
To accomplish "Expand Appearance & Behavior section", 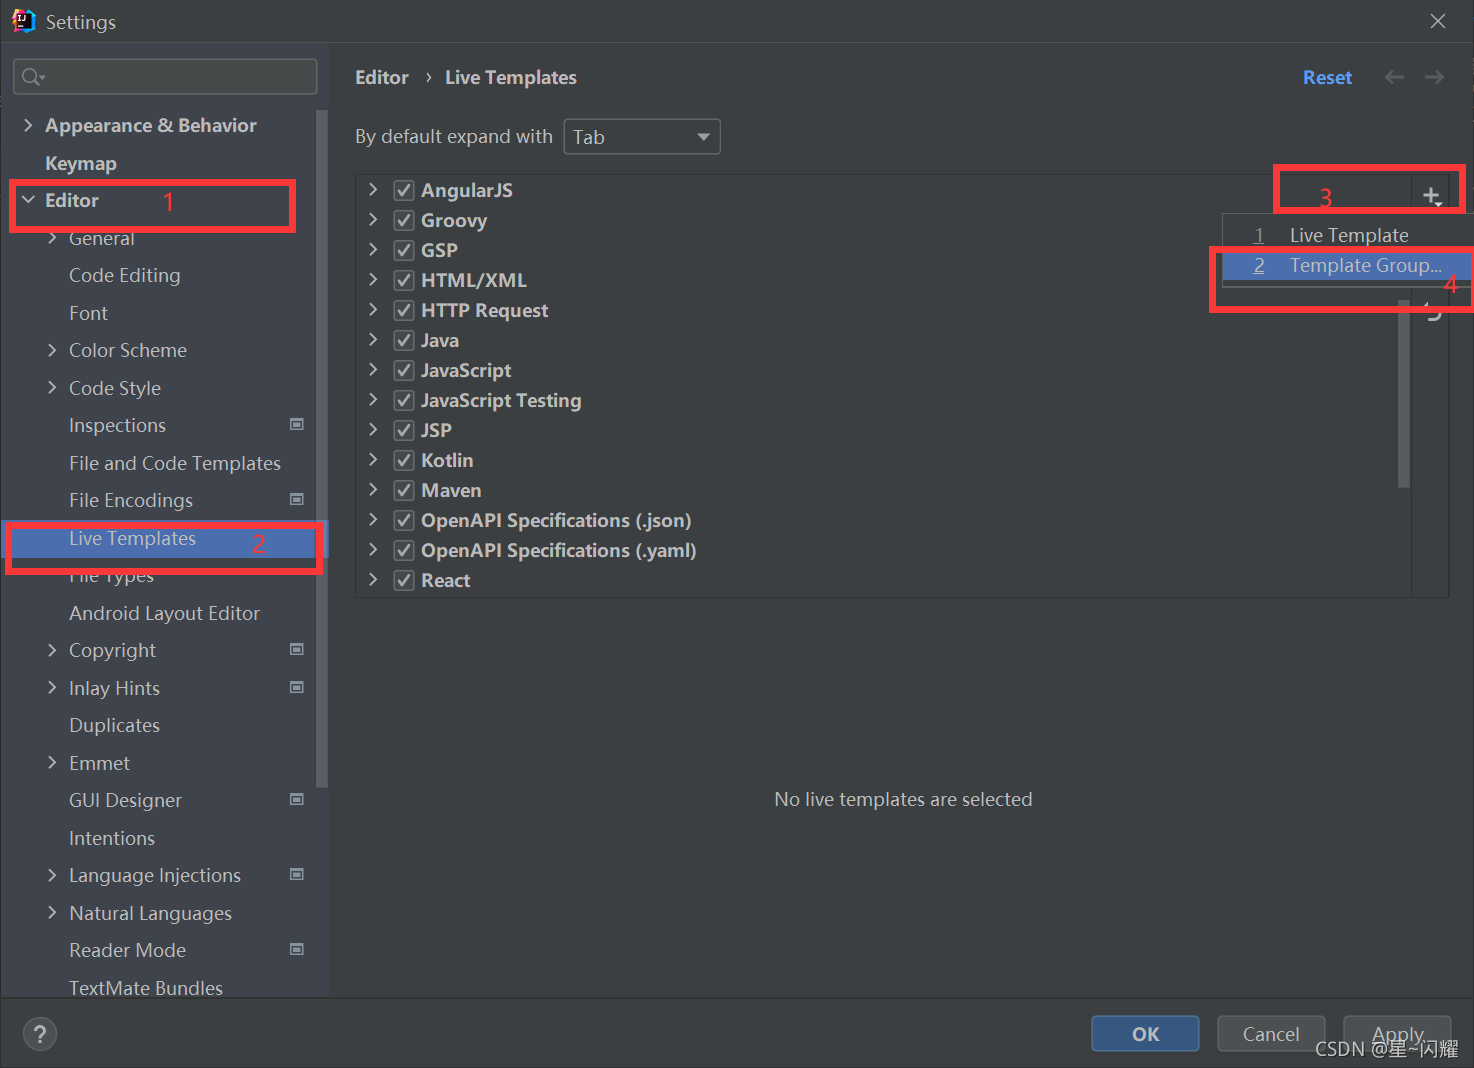I will tap(28, 125).
